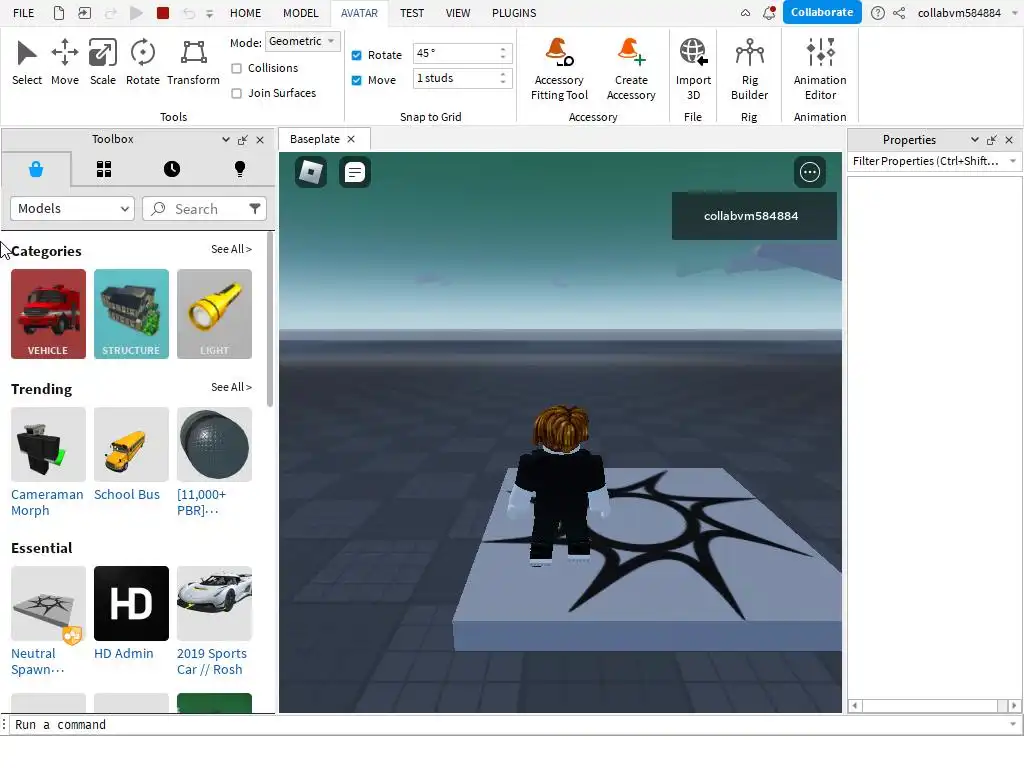This screenshot has height=768, width=1024.
Task: Open the Cameraman Morph link
Action: tap(47, 502)
